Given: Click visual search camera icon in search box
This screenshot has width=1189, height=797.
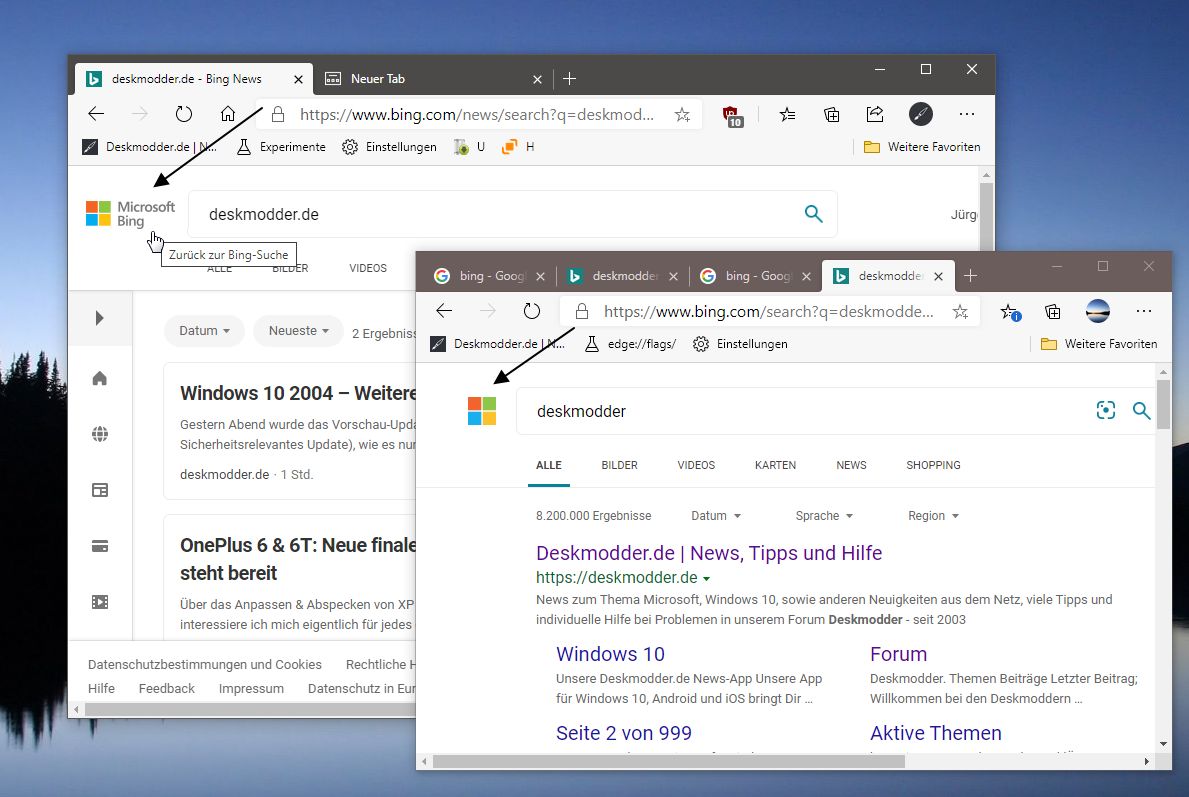Looking at the screenshot, I should click(x=1105, y=410).
